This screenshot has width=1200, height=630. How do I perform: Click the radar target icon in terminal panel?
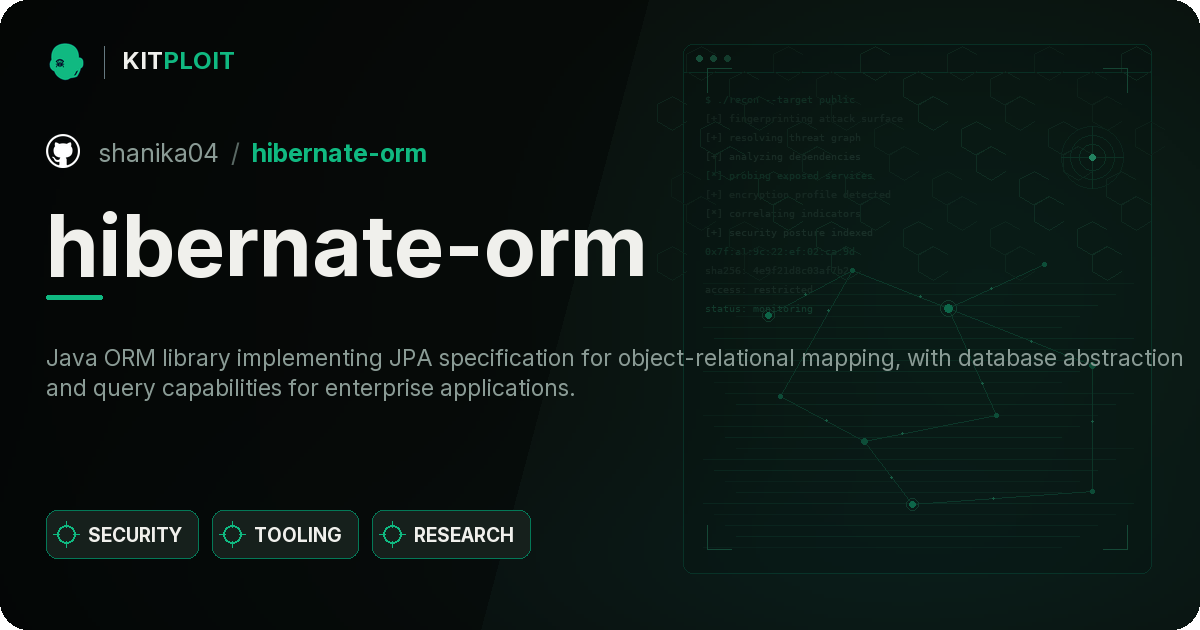[x=1092, y=157]
